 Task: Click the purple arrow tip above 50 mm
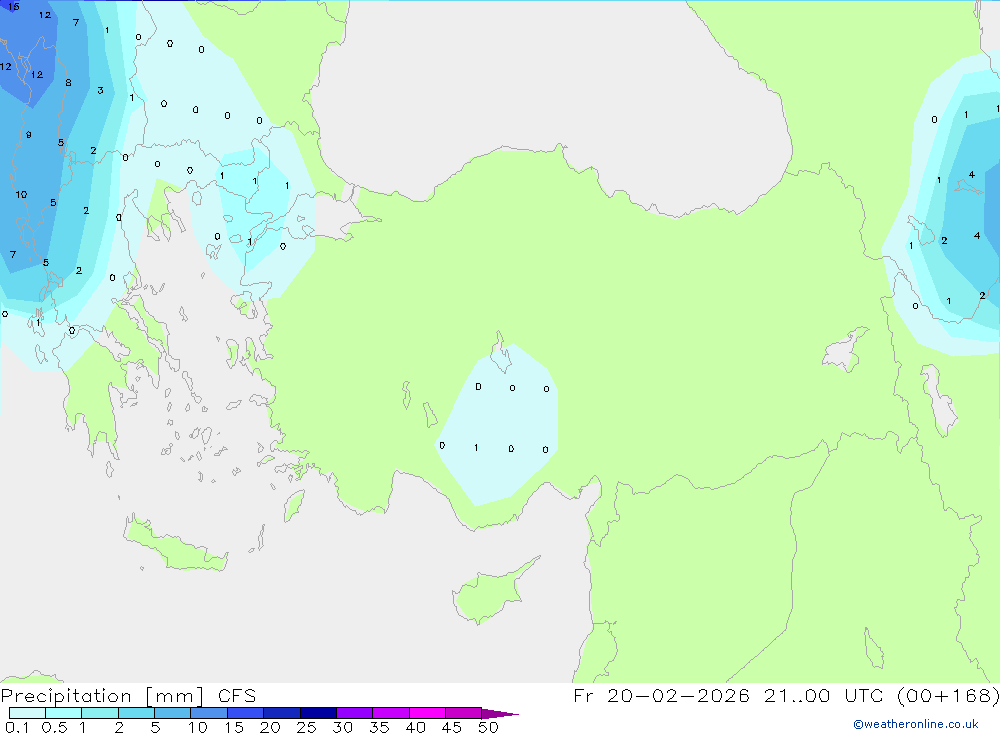tap(499, 713)
